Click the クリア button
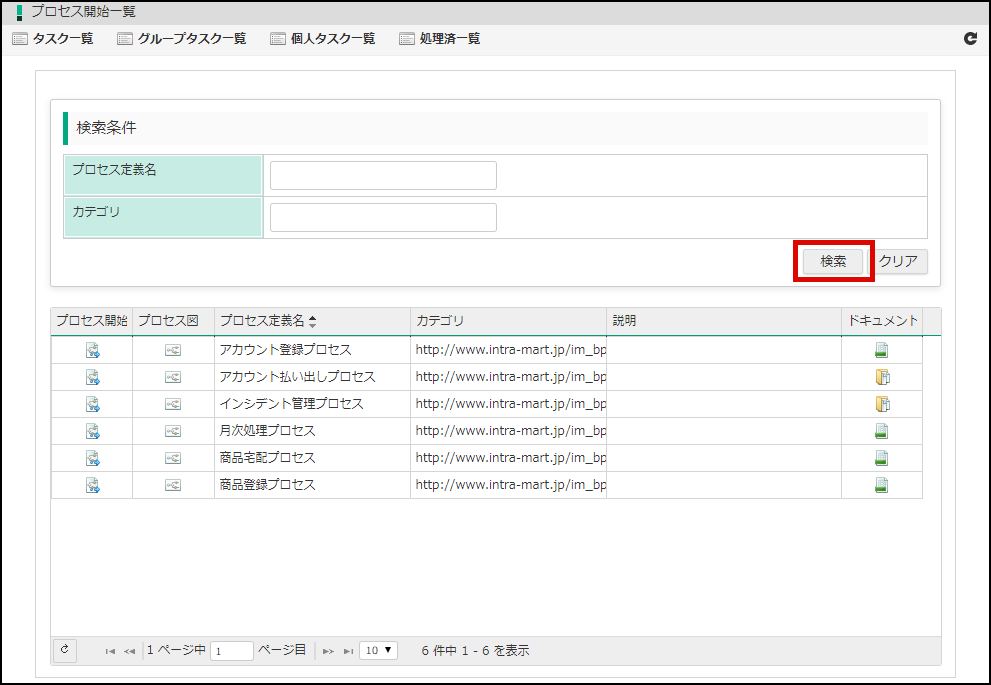This screenshot has height=685, width=991. (x=898, y=261)
